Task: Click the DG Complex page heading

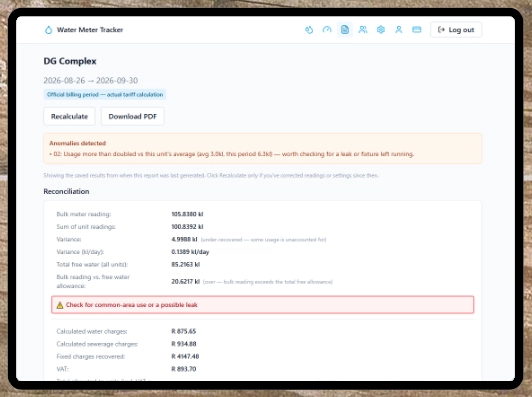Action: 70,61
